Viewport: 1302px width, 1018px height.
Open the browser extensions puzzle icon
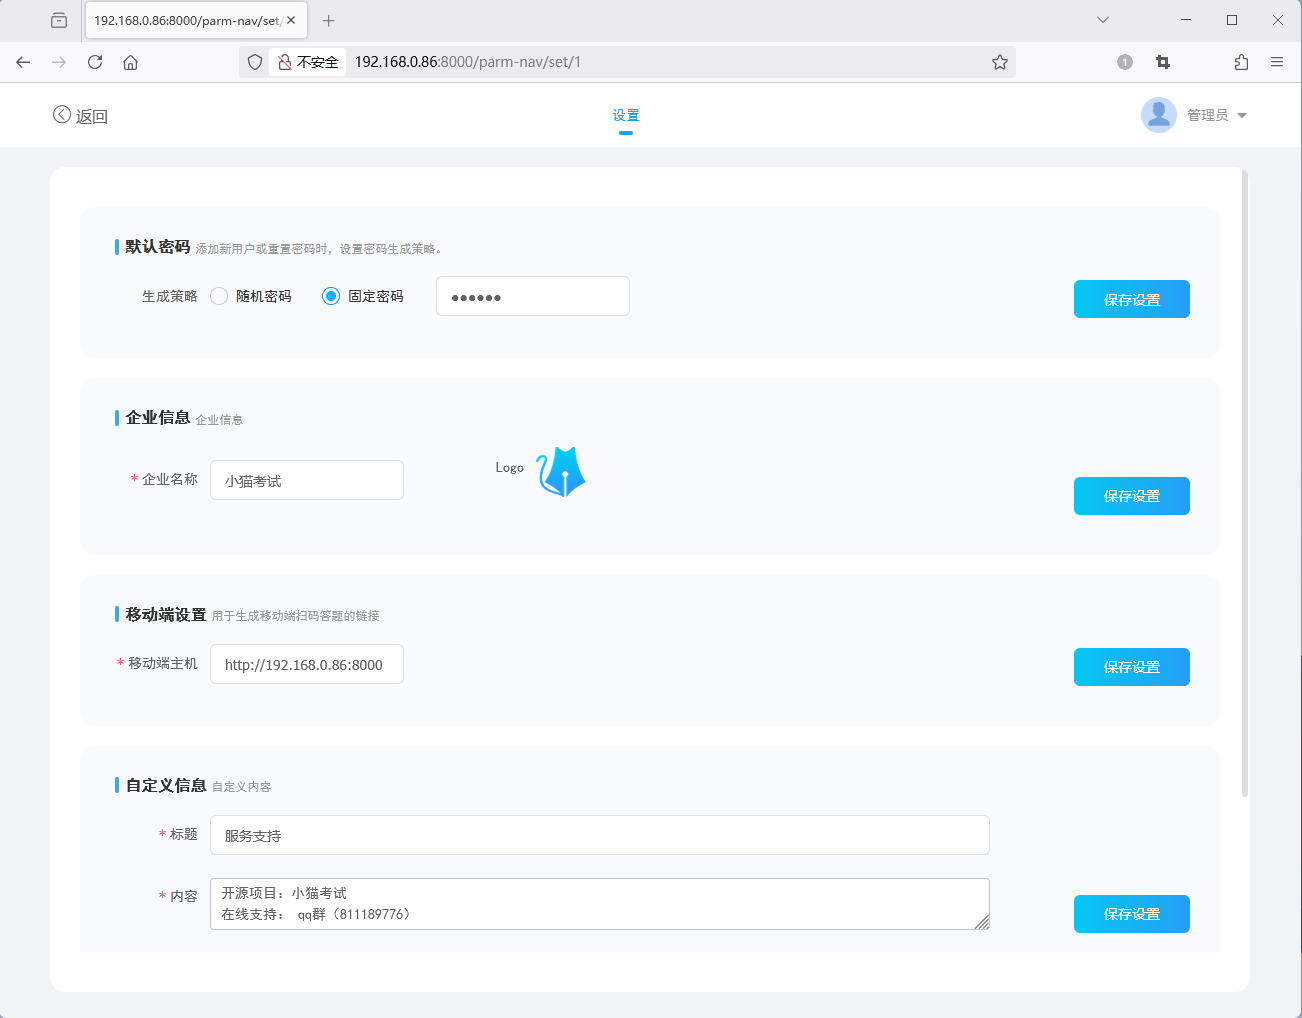point(1241,61)
